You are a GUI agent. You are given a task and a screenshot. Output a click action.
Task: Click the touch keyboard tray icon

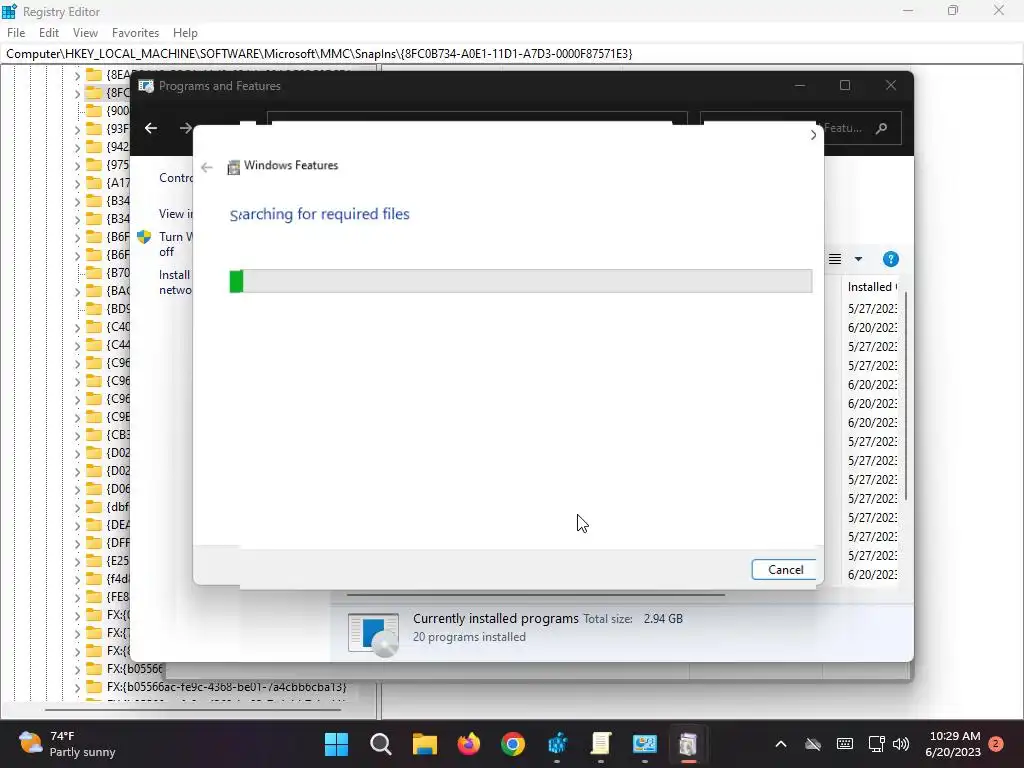pyautogui.click(x=844, y=744)
